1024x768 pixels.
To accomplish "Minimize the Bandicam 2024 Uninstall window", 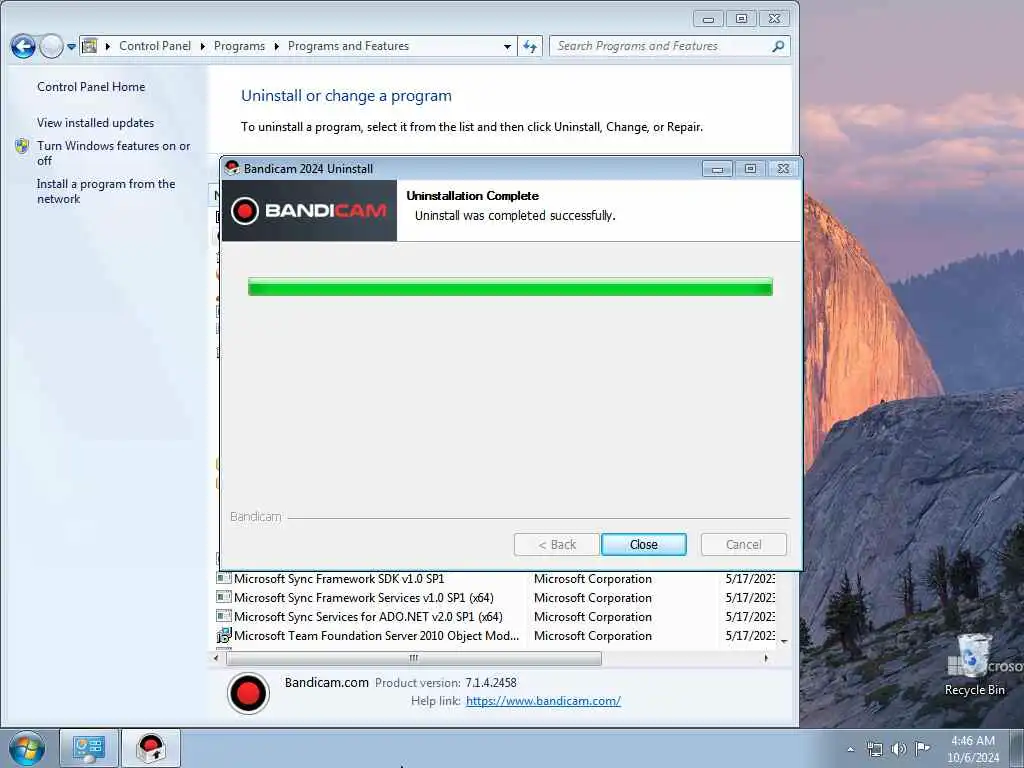I will tap(717, 169).
